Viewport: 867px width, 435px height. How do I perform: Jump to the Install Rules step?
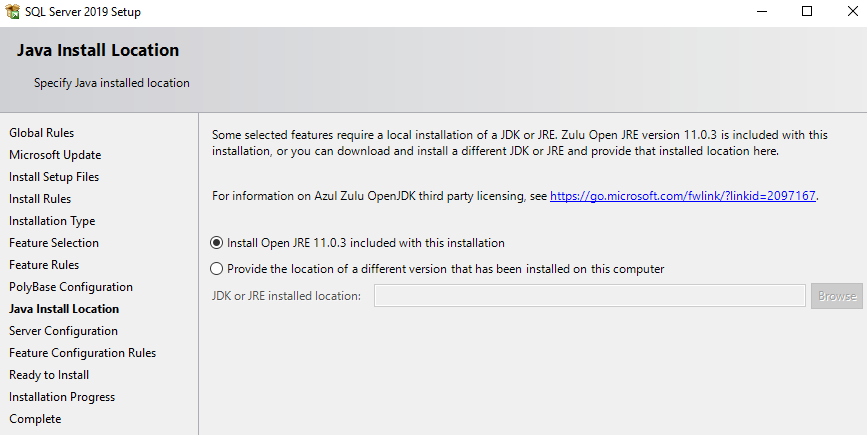click(x=40, y=199)
